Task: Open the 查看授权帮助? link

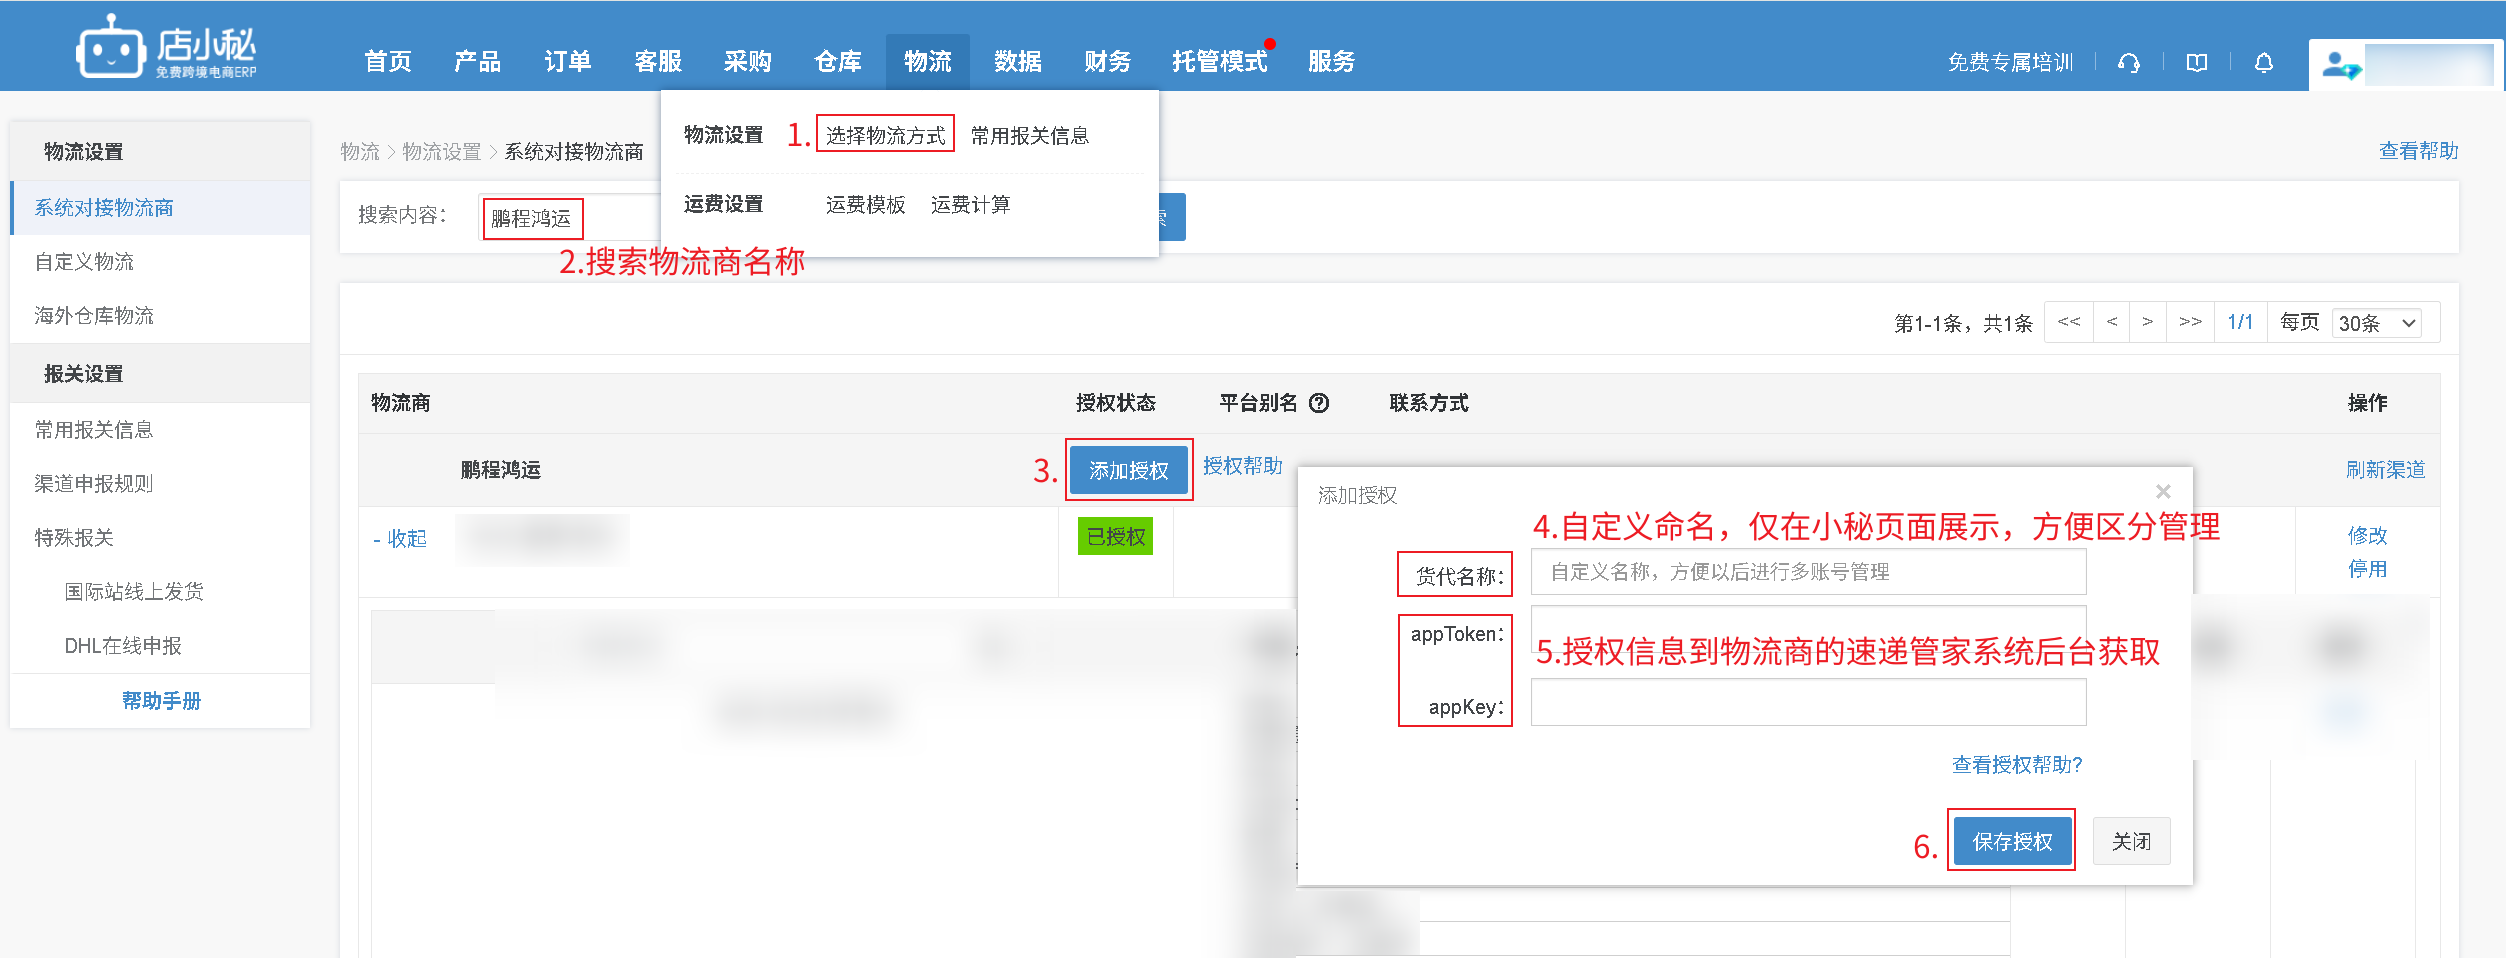Action: point(2016,765)
